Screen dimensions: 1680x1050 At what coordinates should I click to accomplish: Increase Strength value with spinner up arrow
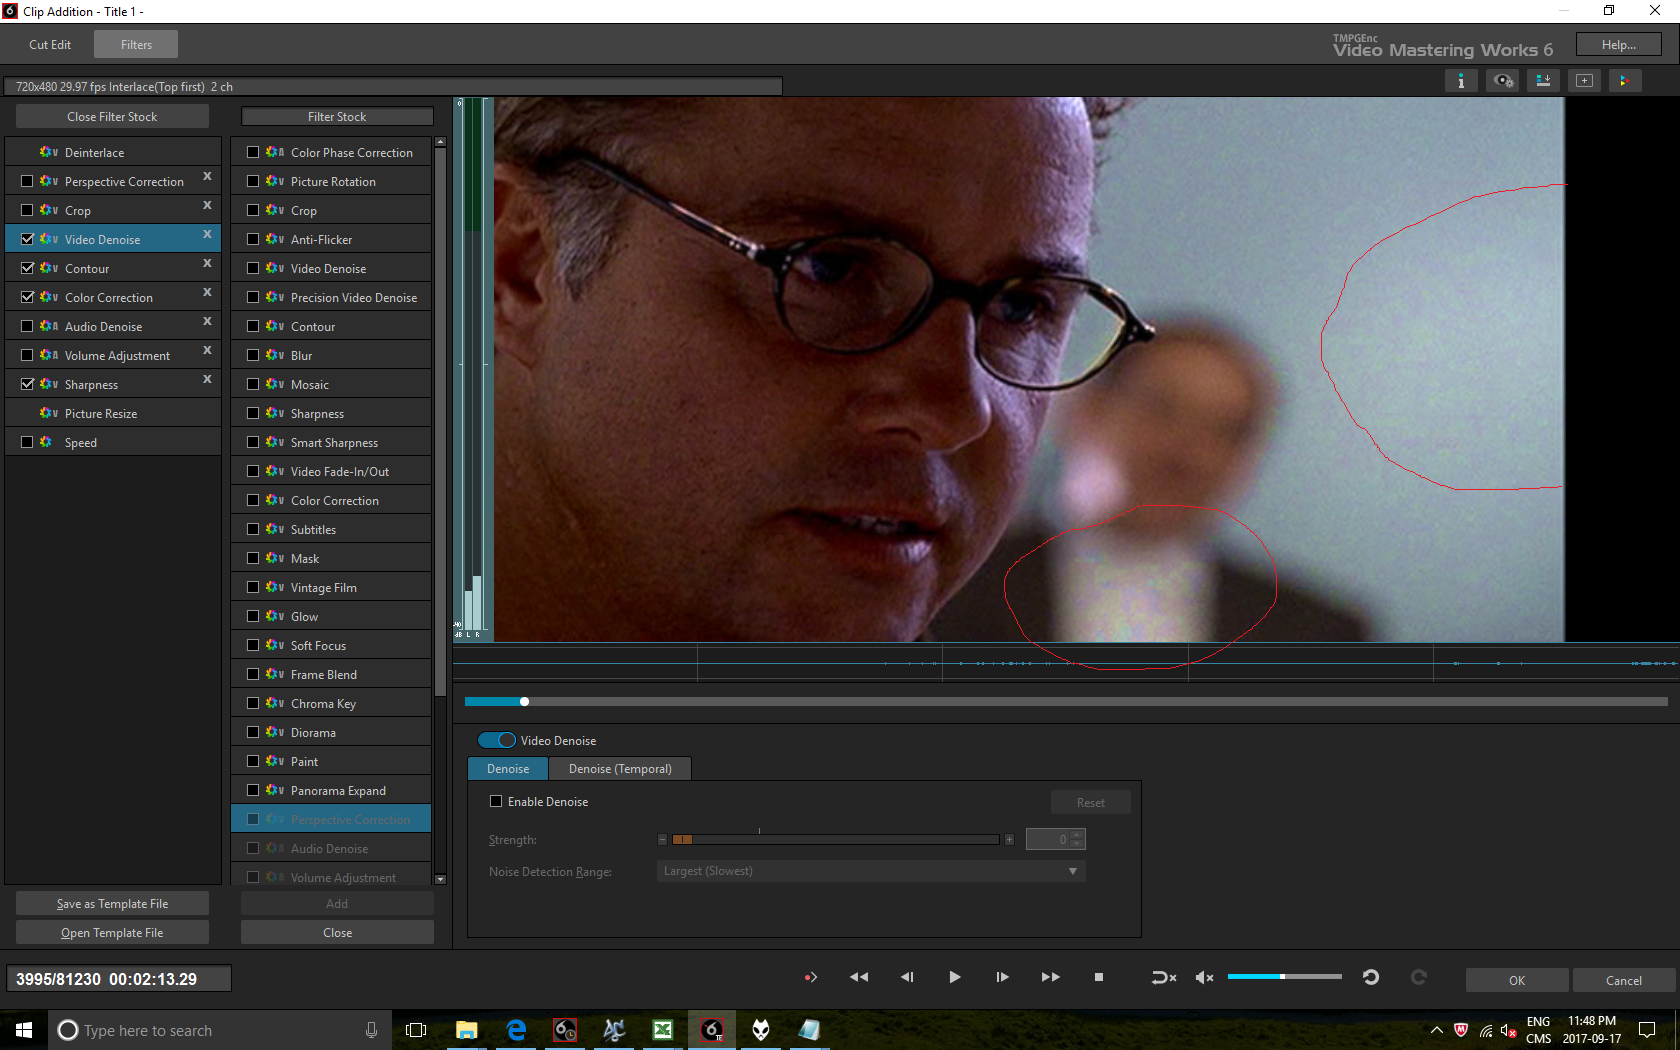coord(1077,834)
